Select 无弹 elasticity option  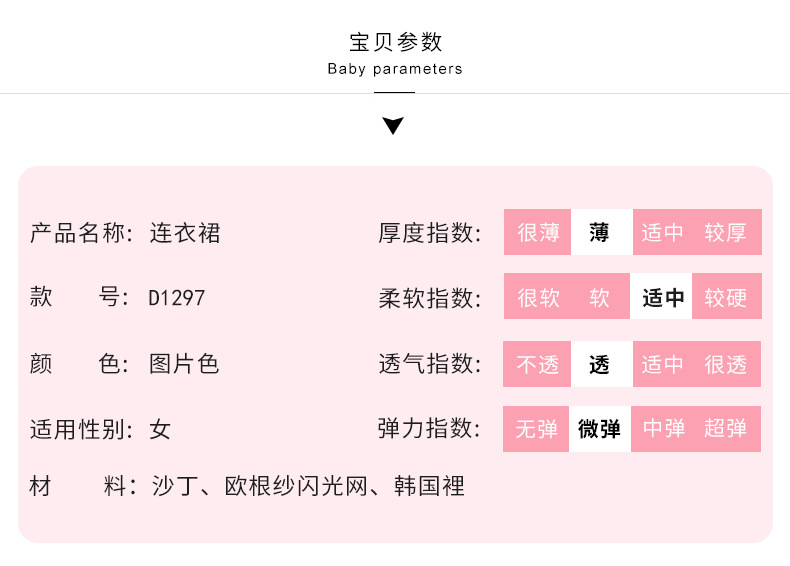538,429
